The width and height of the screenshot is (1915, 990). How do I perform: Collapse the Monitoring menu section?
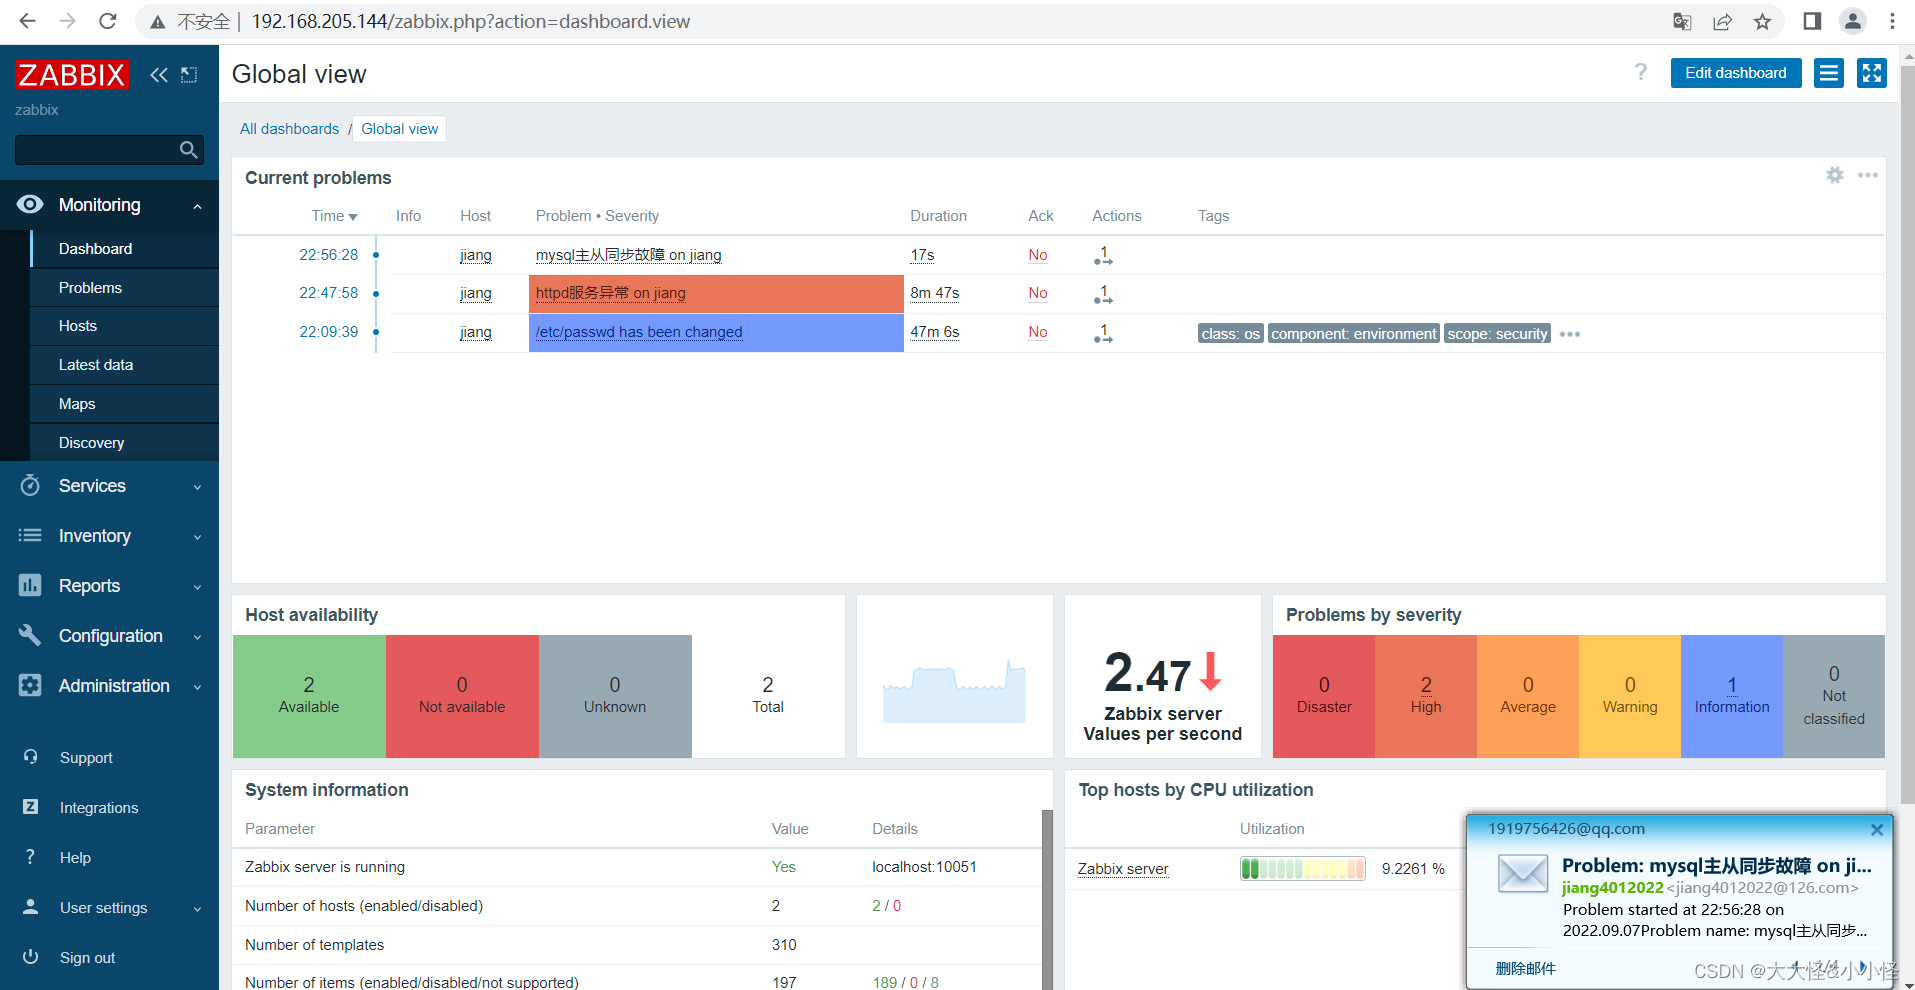pyautogui.click(x=197, y=206)
